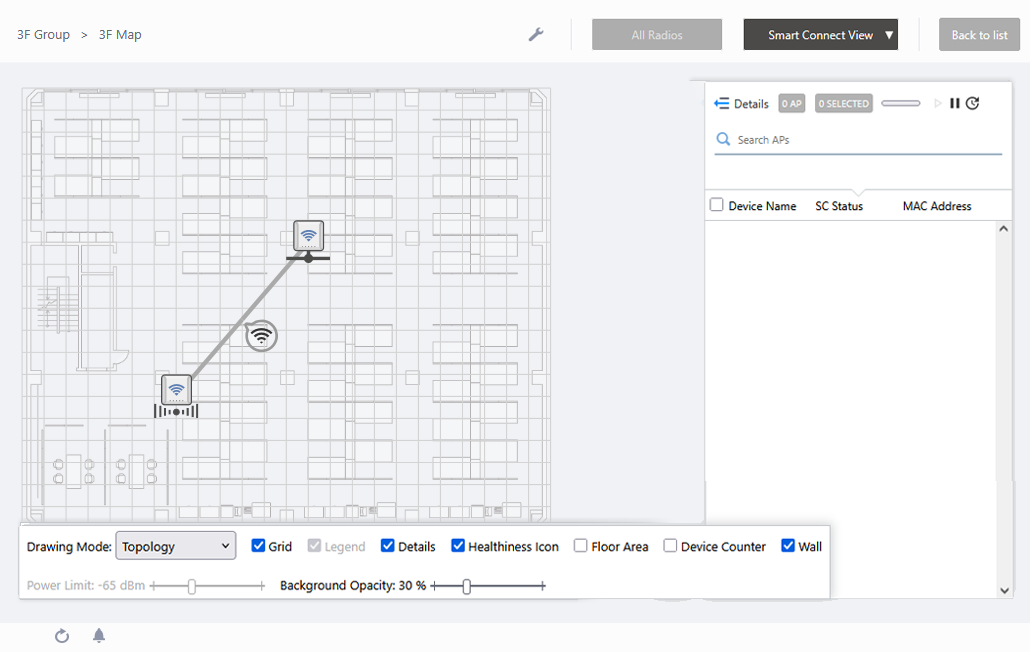Uncheck the Grid checkbox

click(x=258, y=546)
